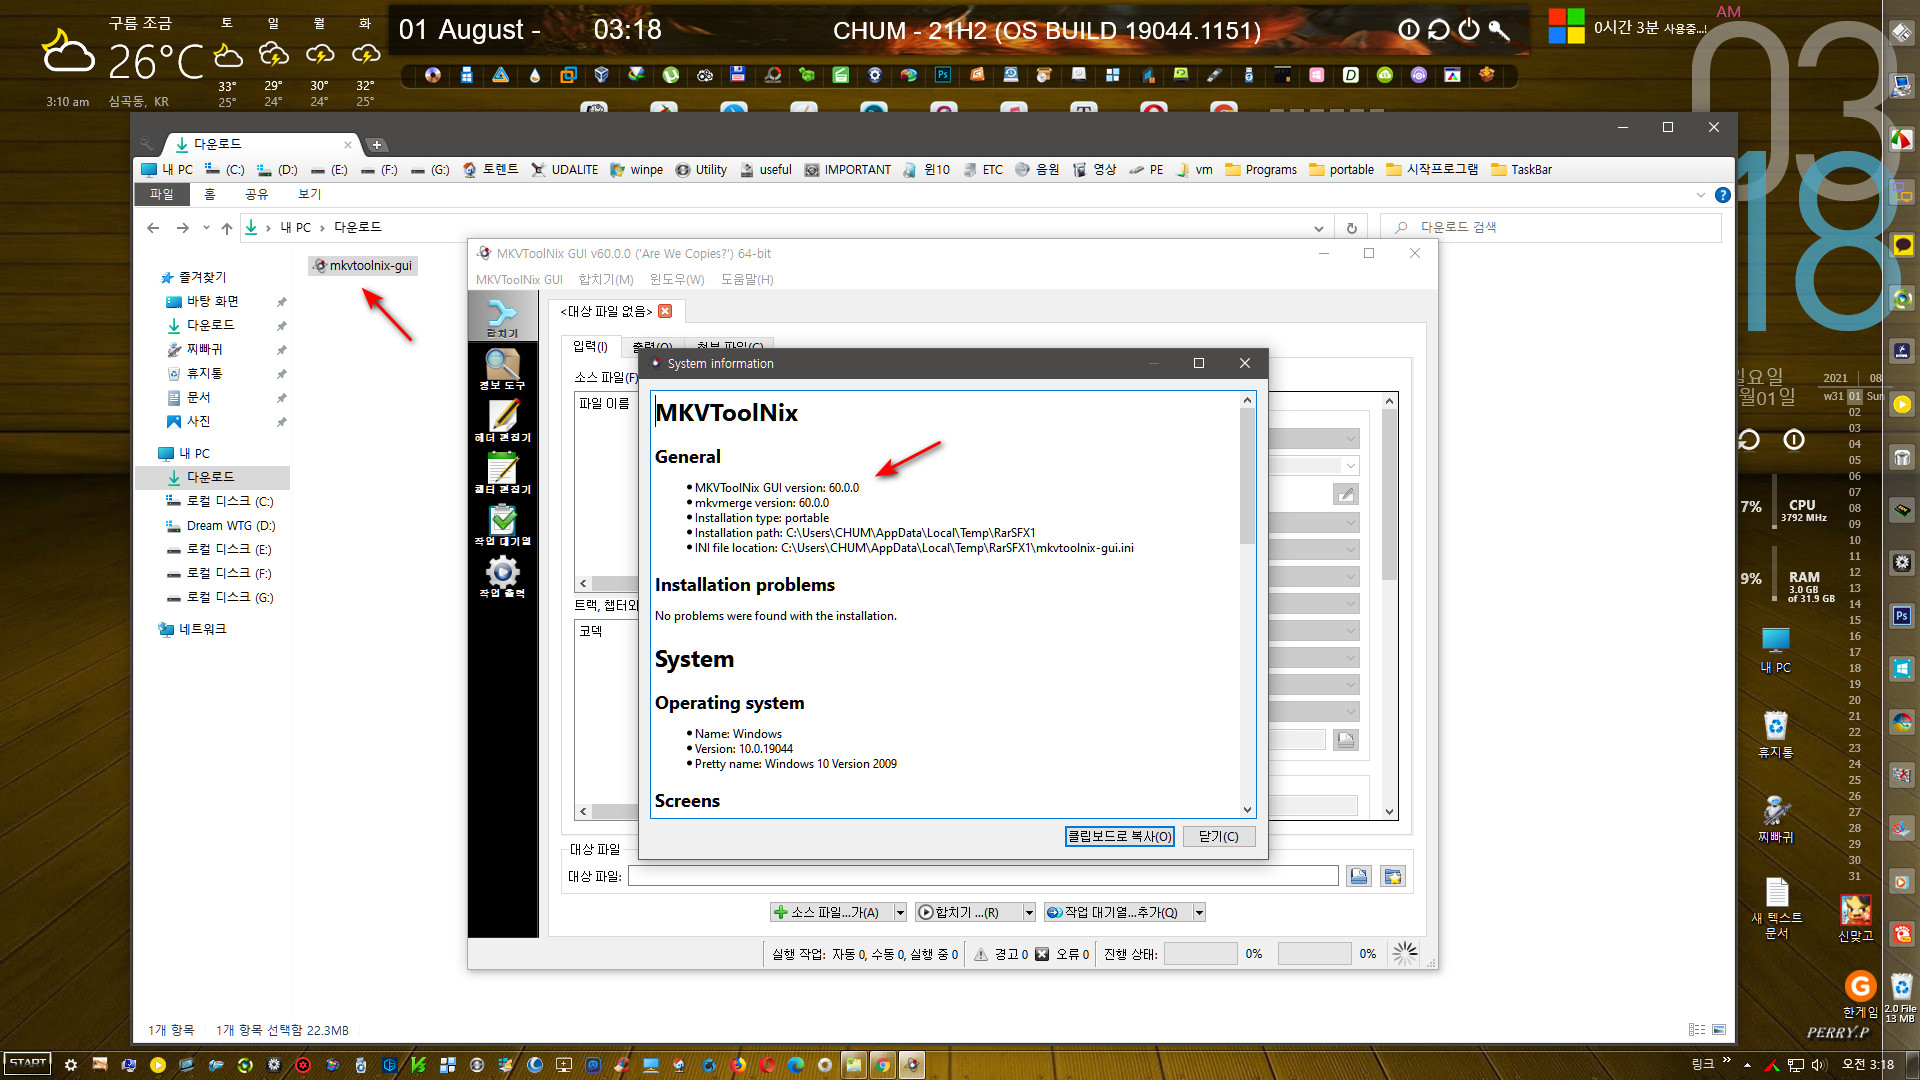Viewport: 1920px width, 1080px height.
Task: Click Photoshop icon in top launcher bar
Action: point(943,75)
